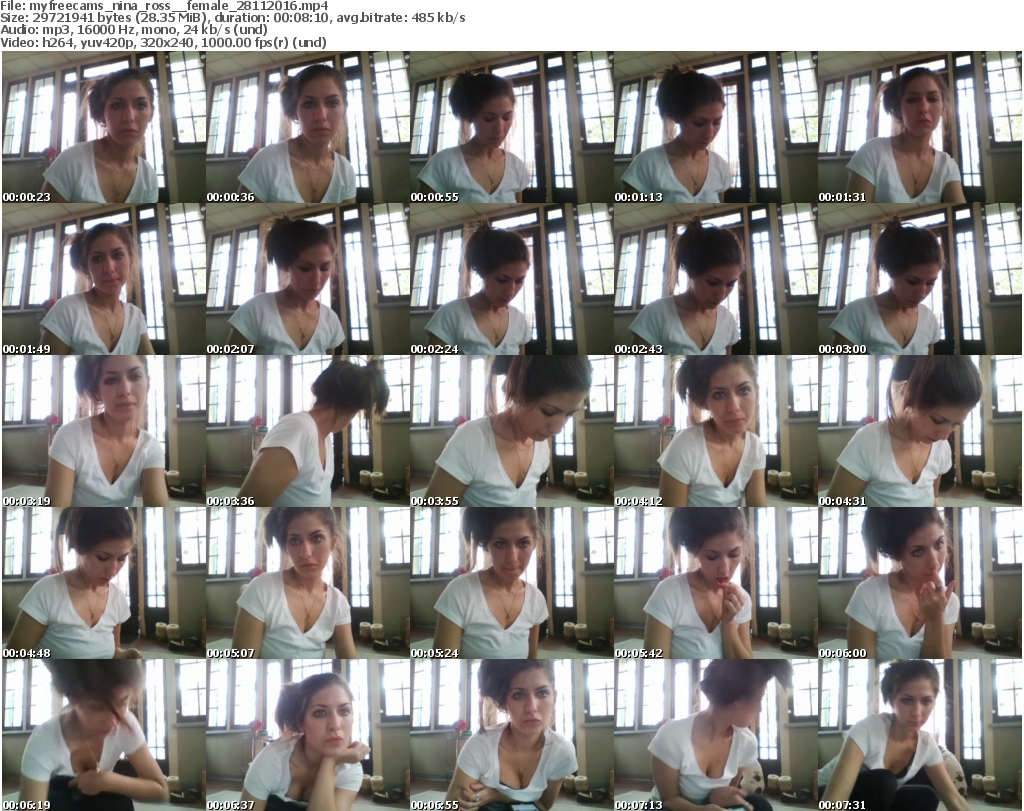Select the thumbnail frame stamped 00:00:55

pos(512,127)
